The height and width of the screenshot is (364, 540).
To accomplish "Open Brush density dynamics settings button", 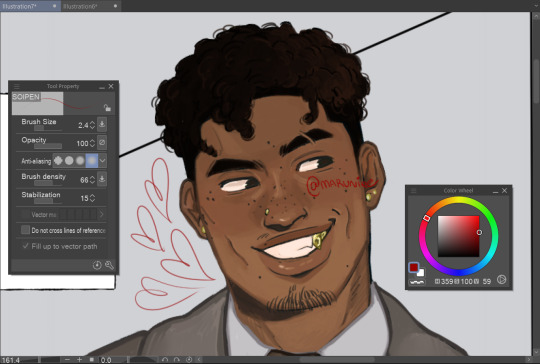I will click(102, 179).
